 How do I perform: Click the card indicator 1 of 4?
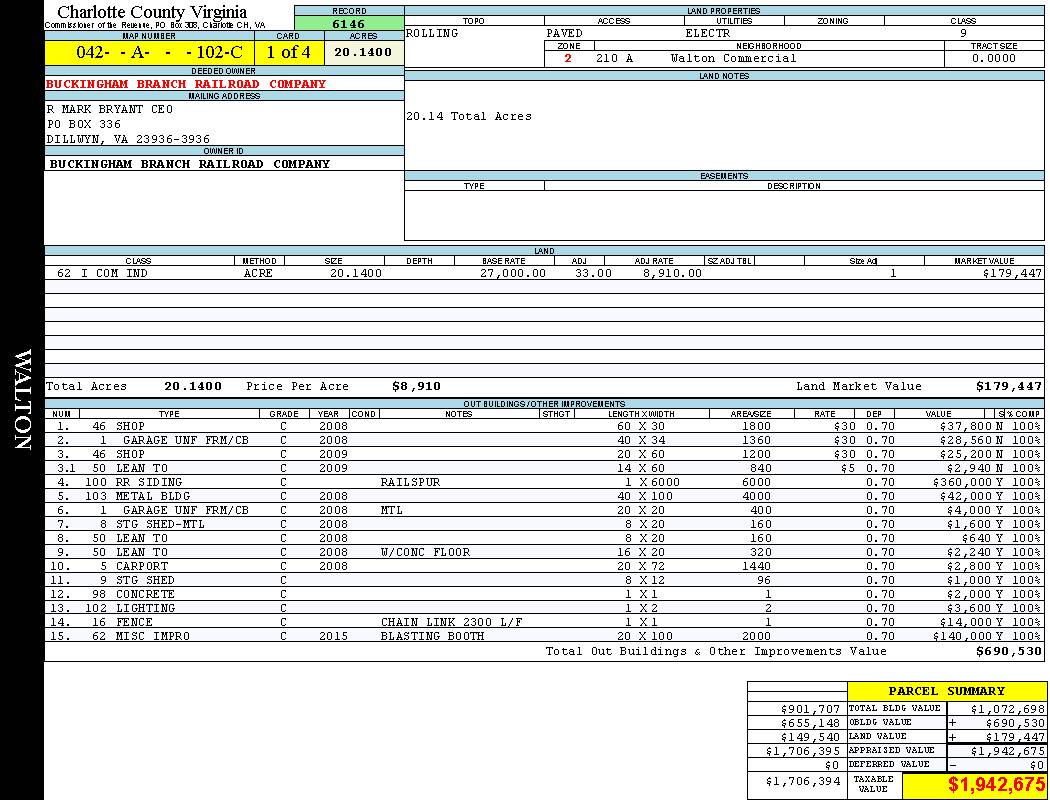point(289,52)
